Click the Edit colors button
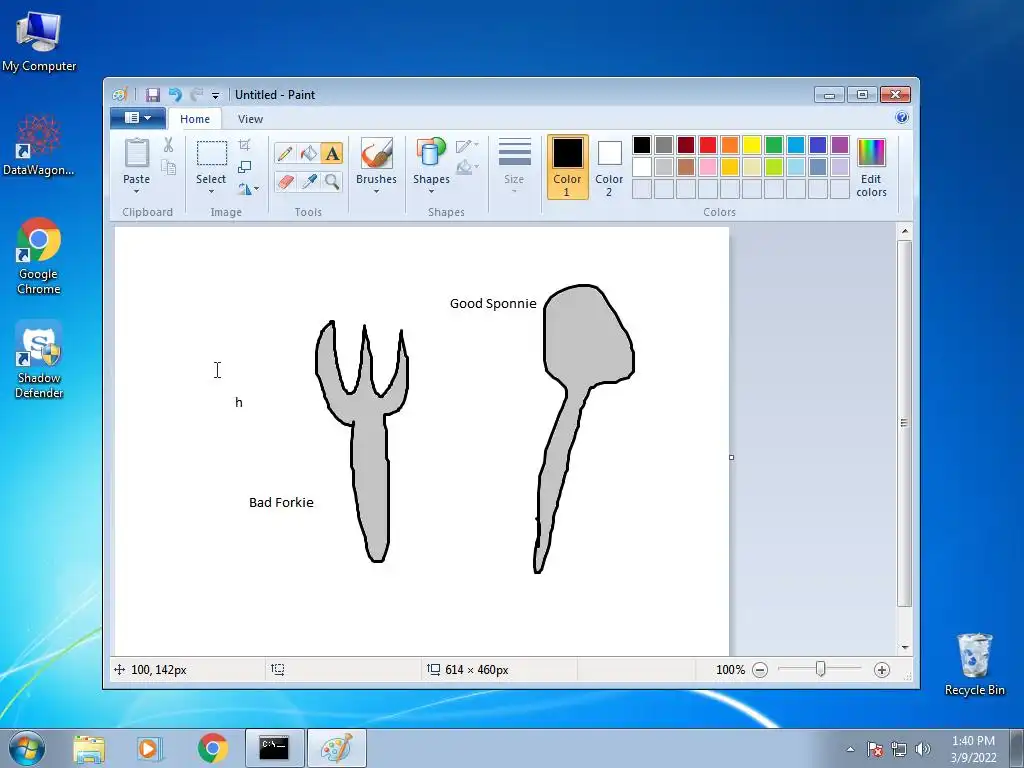The image size is (1024, 768). tap(871, 167)
